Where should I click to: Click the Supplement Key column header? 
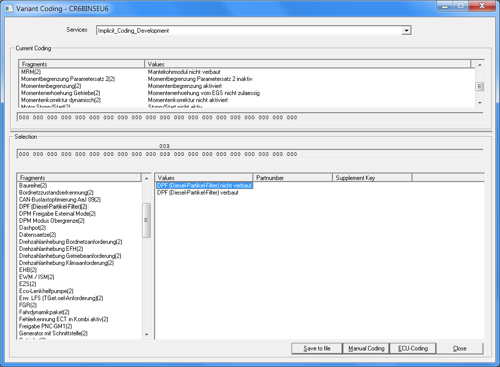372,178
